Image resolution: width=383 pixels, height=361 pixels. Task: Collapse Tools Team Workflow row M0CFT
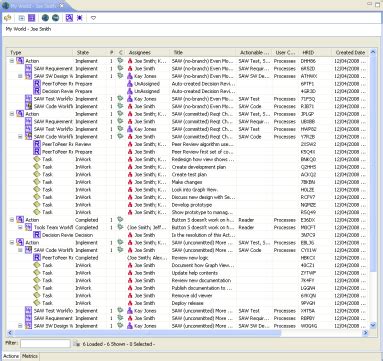point(20,228)
